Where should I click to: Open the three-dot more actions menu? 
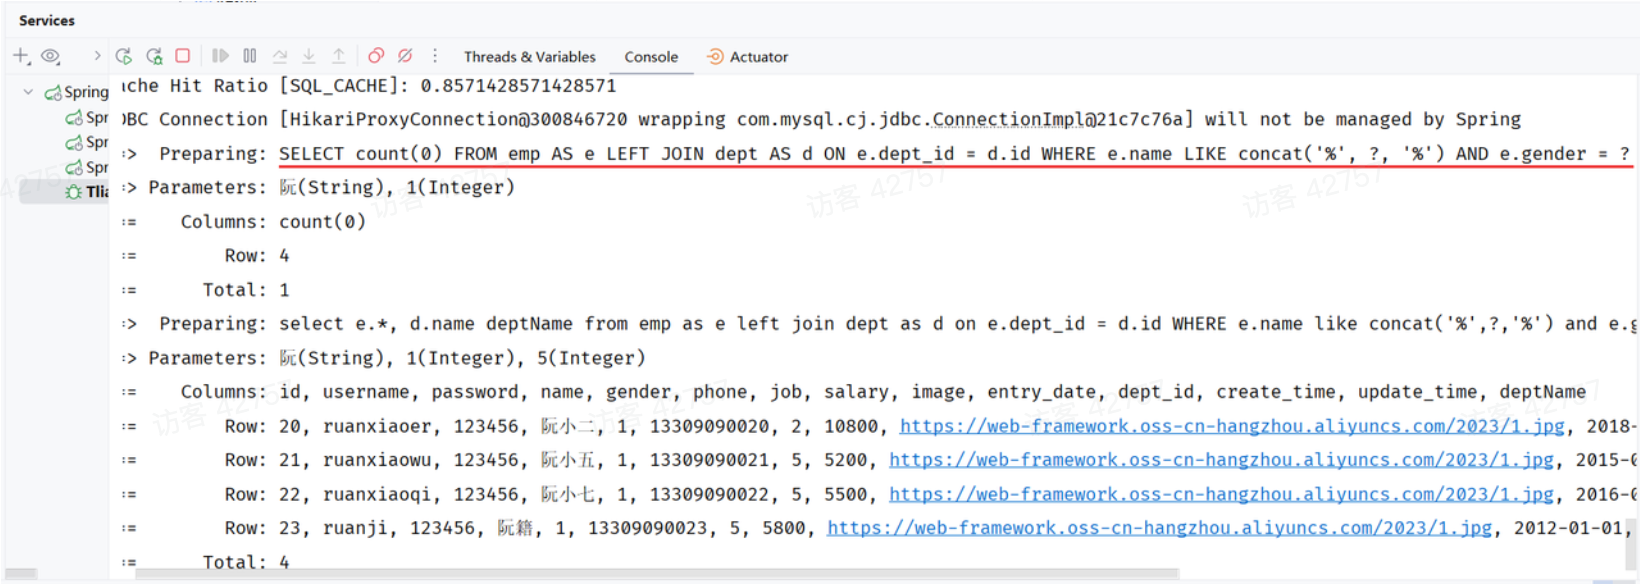point(435,56)
